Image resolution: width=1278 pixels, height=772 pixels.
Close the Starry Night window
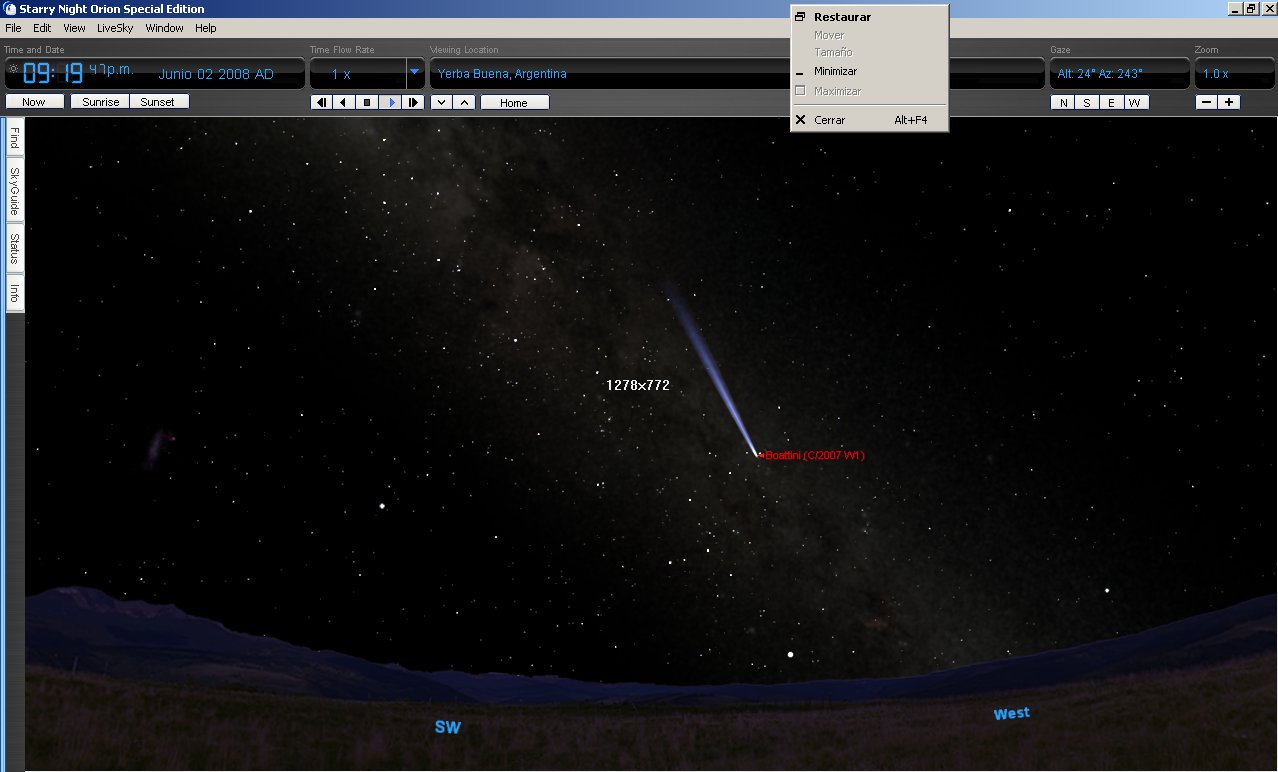(1267, 8)
